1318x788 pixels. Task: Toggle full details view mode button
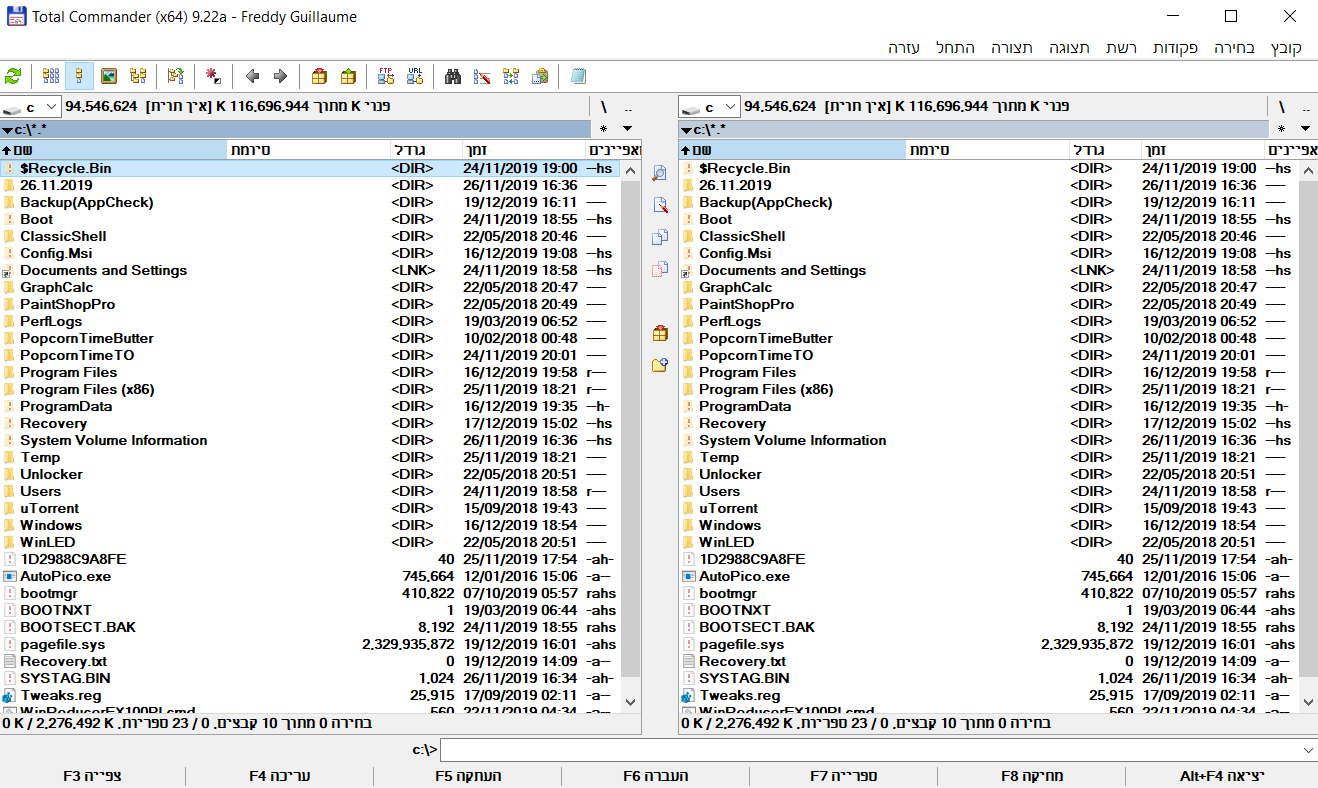[80, 76]
